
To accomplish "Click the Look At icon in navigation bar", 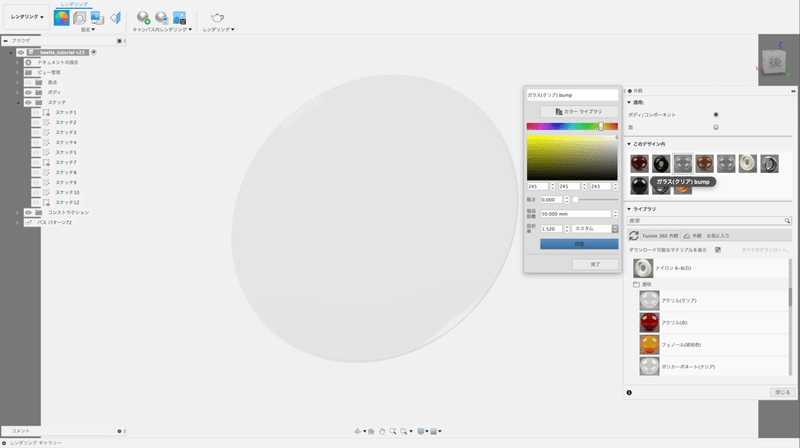I will tap(371, 431).
